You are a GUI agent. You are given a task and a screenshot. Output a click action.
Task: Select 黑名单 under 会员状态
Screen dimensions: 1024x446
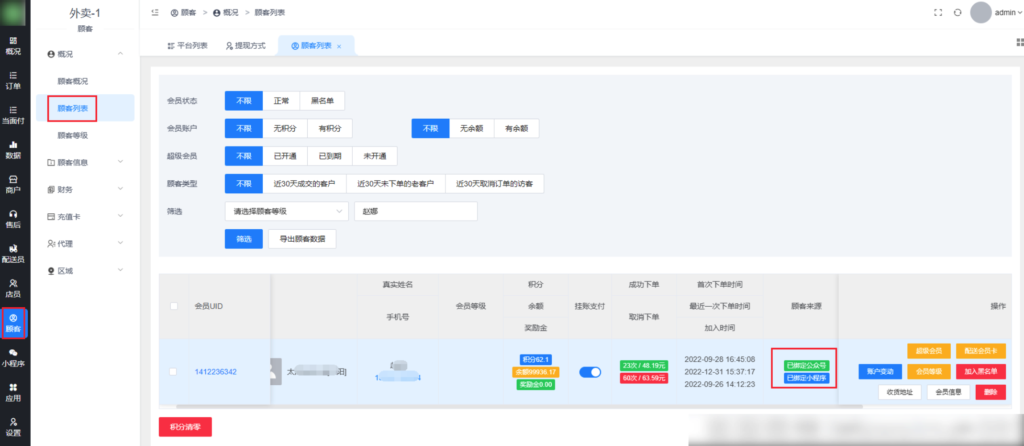(322, 101)
